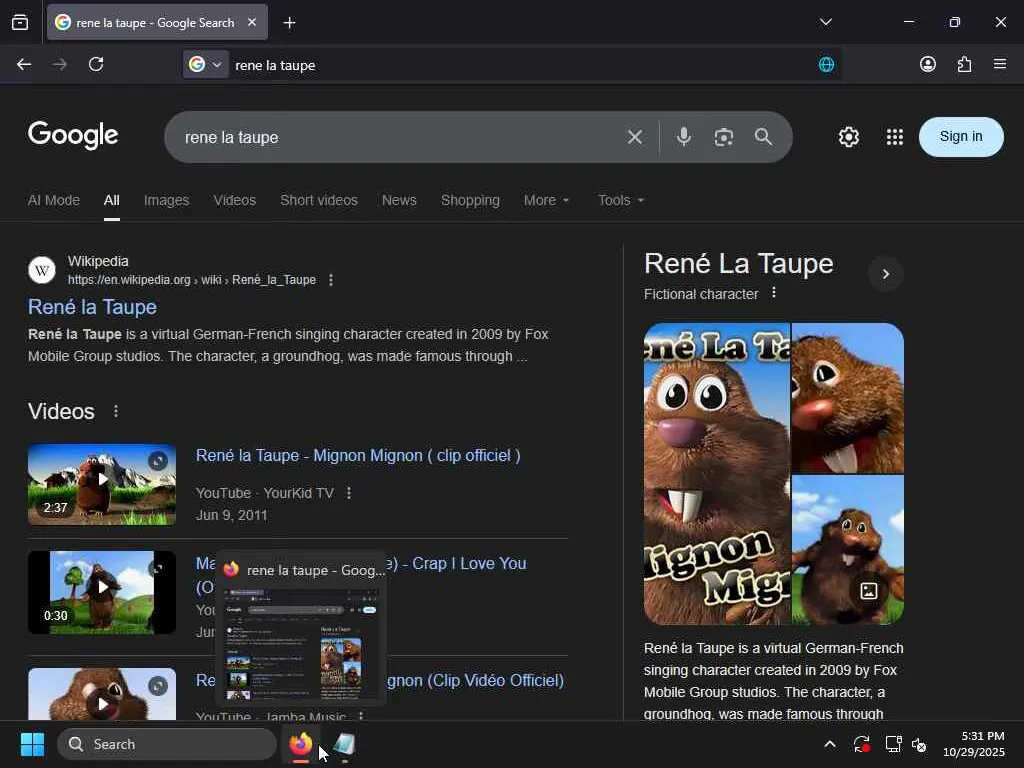The height and width of the screenshot is (768, 1024).
Task: Select the Firefox window preview thumbnail
Action: pyautogui.click(x=301, y=644)
